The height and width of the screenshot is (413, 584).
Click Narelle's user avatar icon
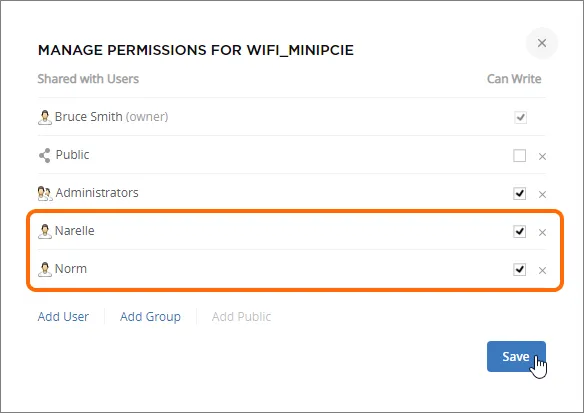pyautogui.click(x=45, y=231)
